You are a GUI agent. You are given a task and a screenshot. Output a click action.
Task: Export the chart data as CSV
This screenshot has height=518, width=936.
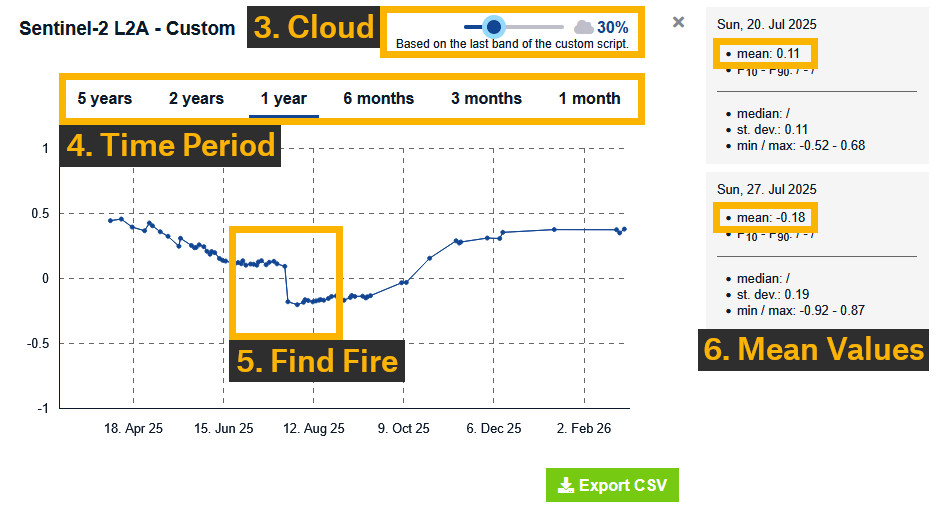tap(612, 485)
